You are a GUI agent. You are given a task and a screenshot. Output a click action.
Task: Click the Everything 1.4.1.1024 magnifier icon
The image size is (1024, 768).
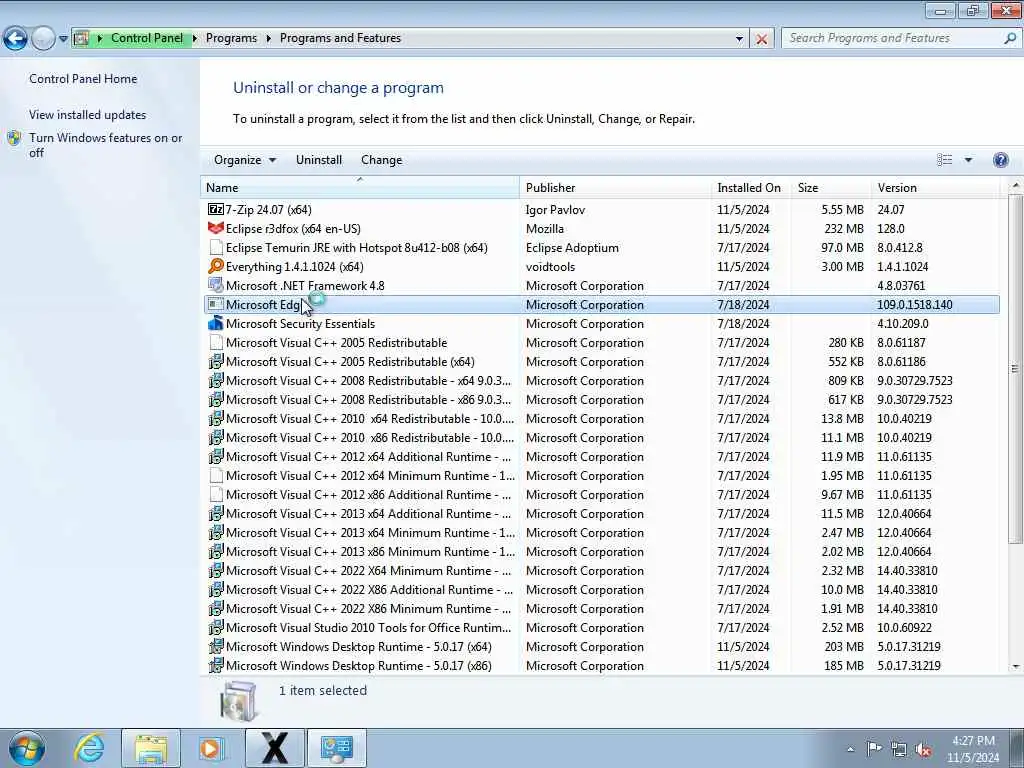coord(216,266)
